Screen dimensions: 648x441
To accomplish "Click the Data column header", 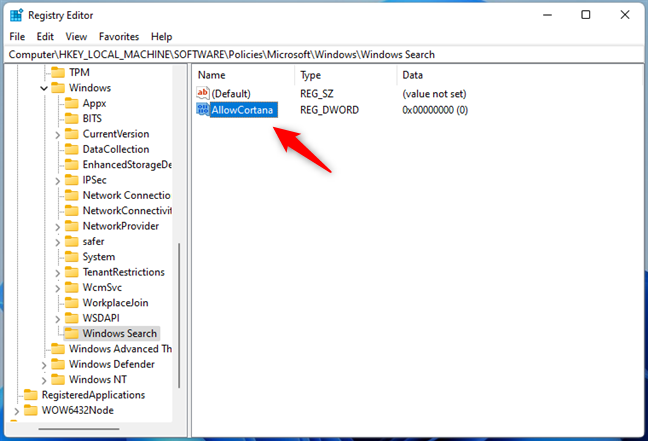I will click(x=520, y=75).
